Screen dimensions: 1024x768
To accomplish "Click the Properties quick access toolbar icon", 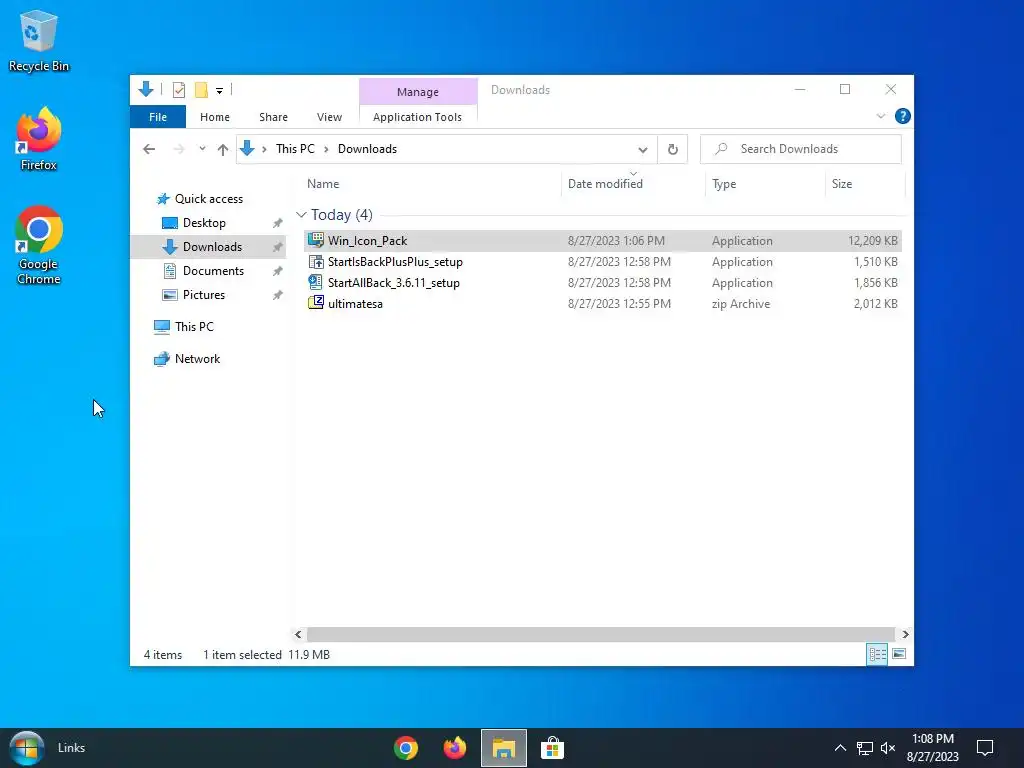I will [178, 90].
